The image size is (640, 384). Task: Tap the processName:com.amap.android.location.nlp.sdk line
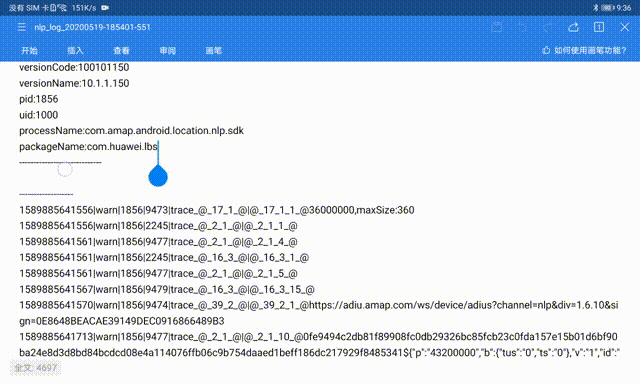coord(131,131)
